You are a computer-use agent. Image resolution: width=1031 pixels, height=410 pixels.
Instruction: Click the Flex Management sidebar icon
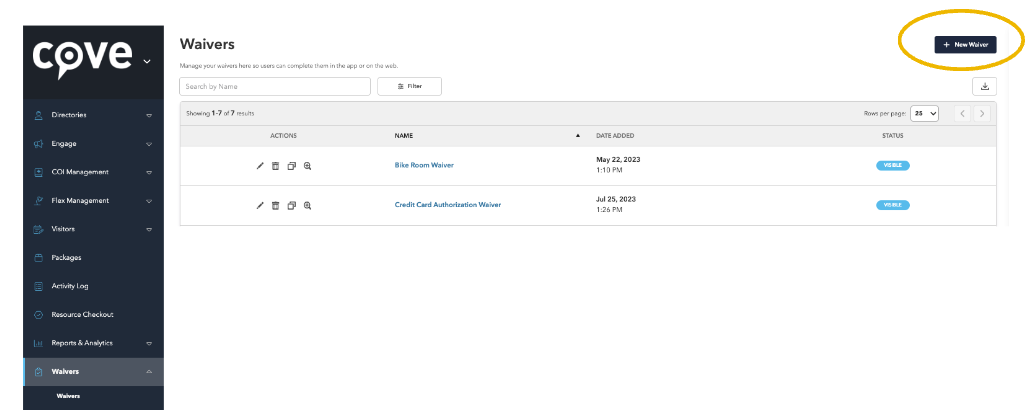[38, 200]
